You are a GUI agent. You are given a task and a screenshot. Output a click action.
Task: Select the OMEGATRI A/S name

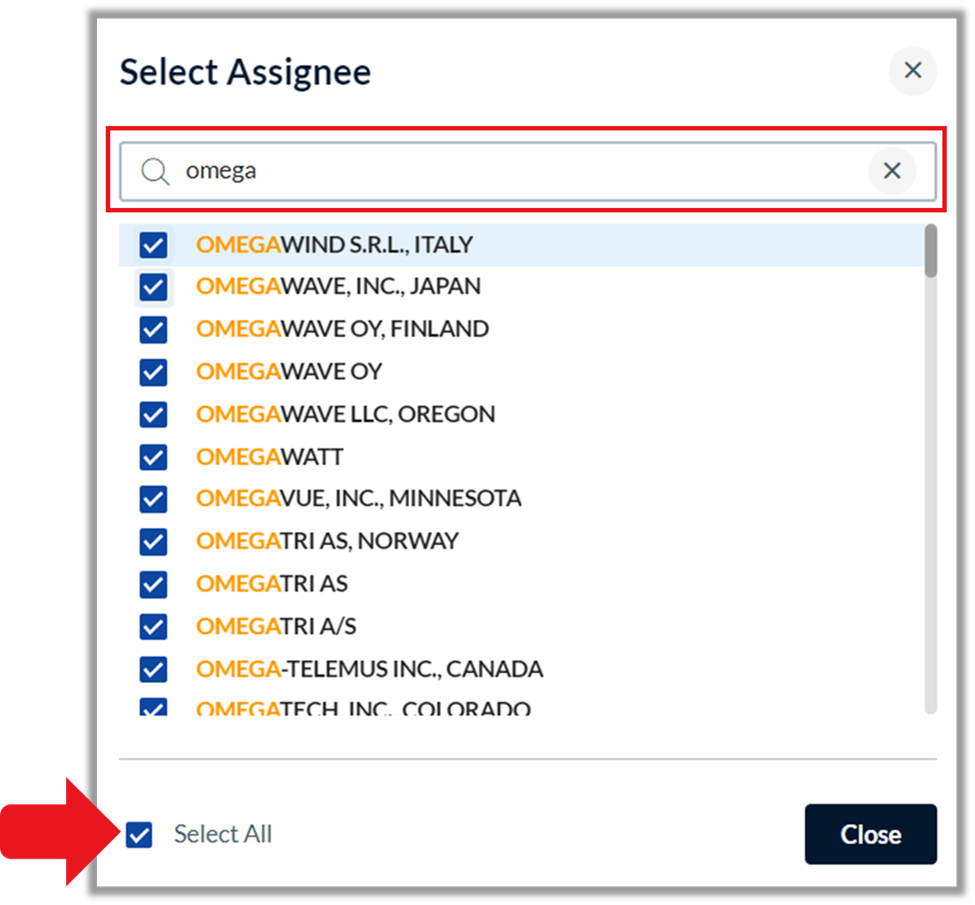276,626
